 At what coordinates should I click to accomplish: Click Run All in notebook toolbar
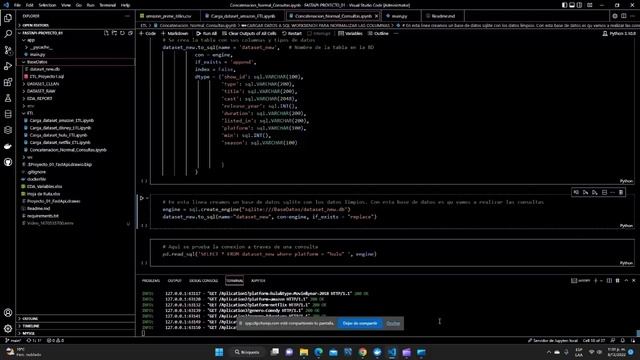click(x=207, y=33)
